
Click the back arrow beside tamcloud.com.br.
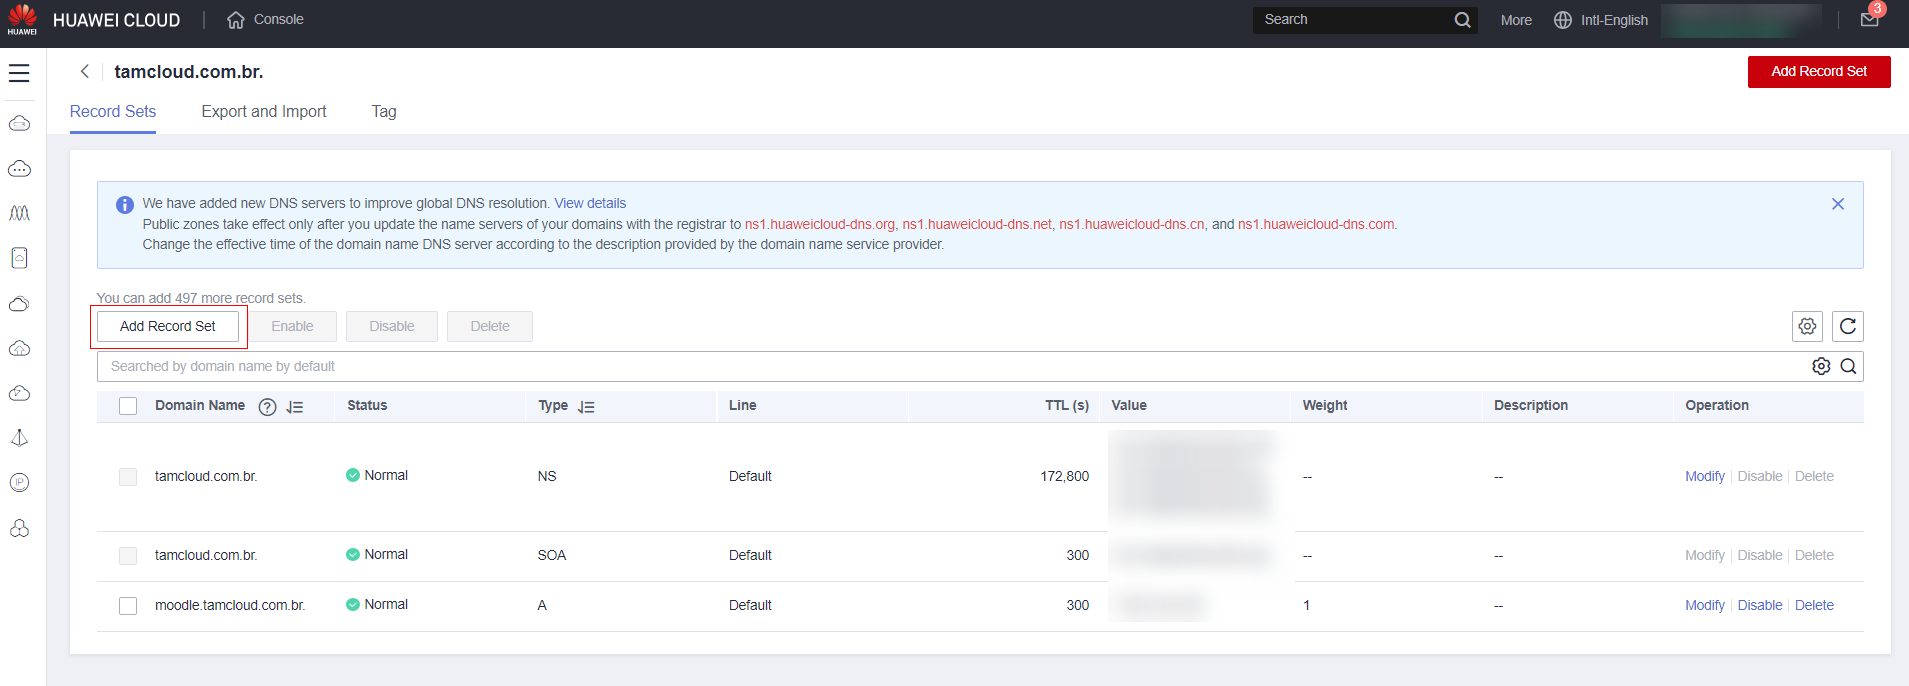click(x=85, y=71)
